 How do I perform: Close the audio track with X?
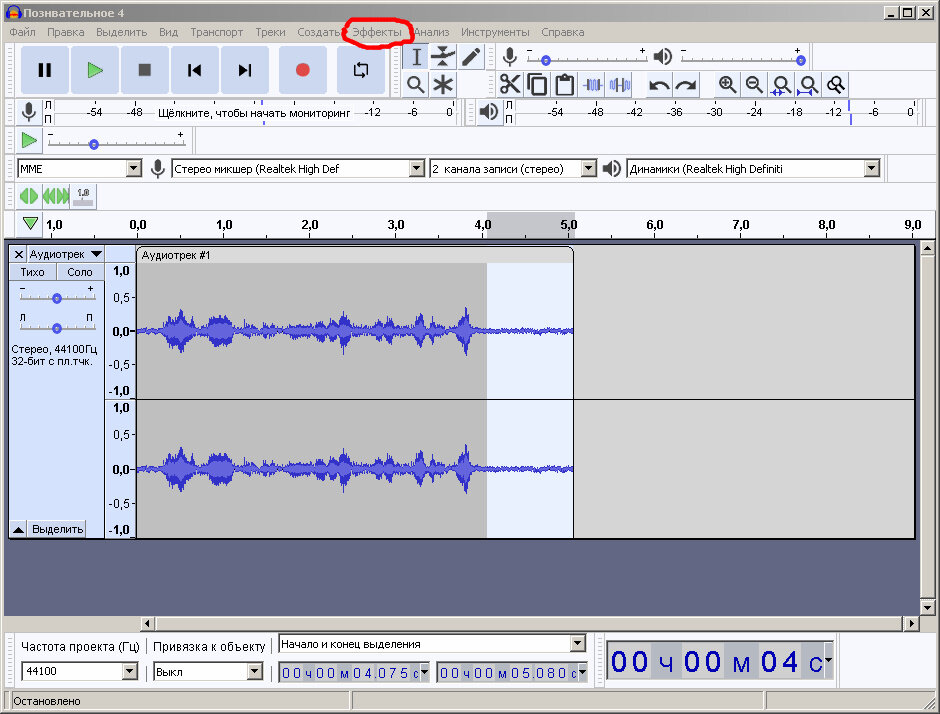(x=19, y=254)
